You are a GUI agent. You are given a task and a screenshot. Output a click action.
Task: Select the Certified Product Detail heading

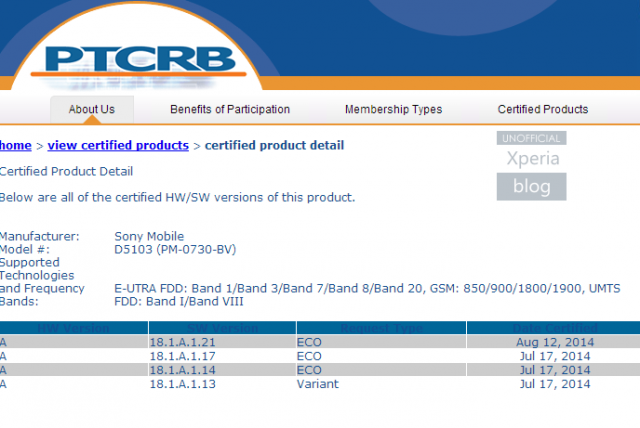click(x=66, y=171)
